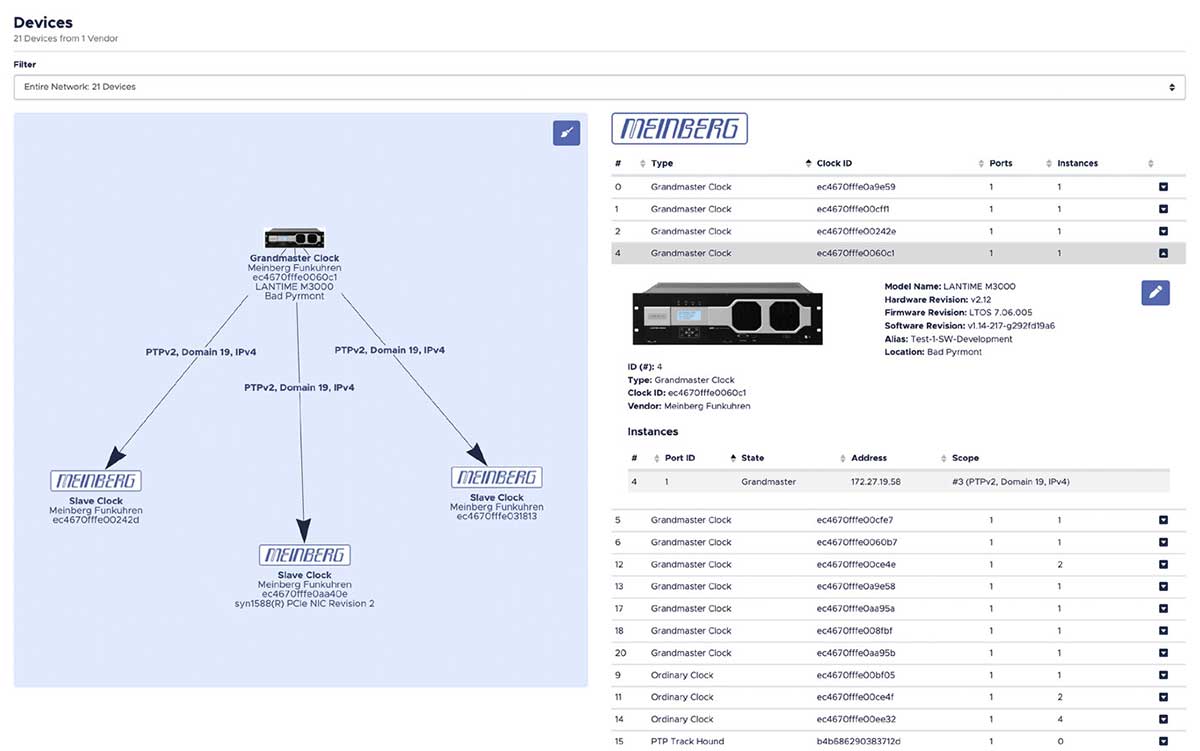1200x751 pixels.
Task: Collapse the expanded row 4 details
Action: 1163,253
